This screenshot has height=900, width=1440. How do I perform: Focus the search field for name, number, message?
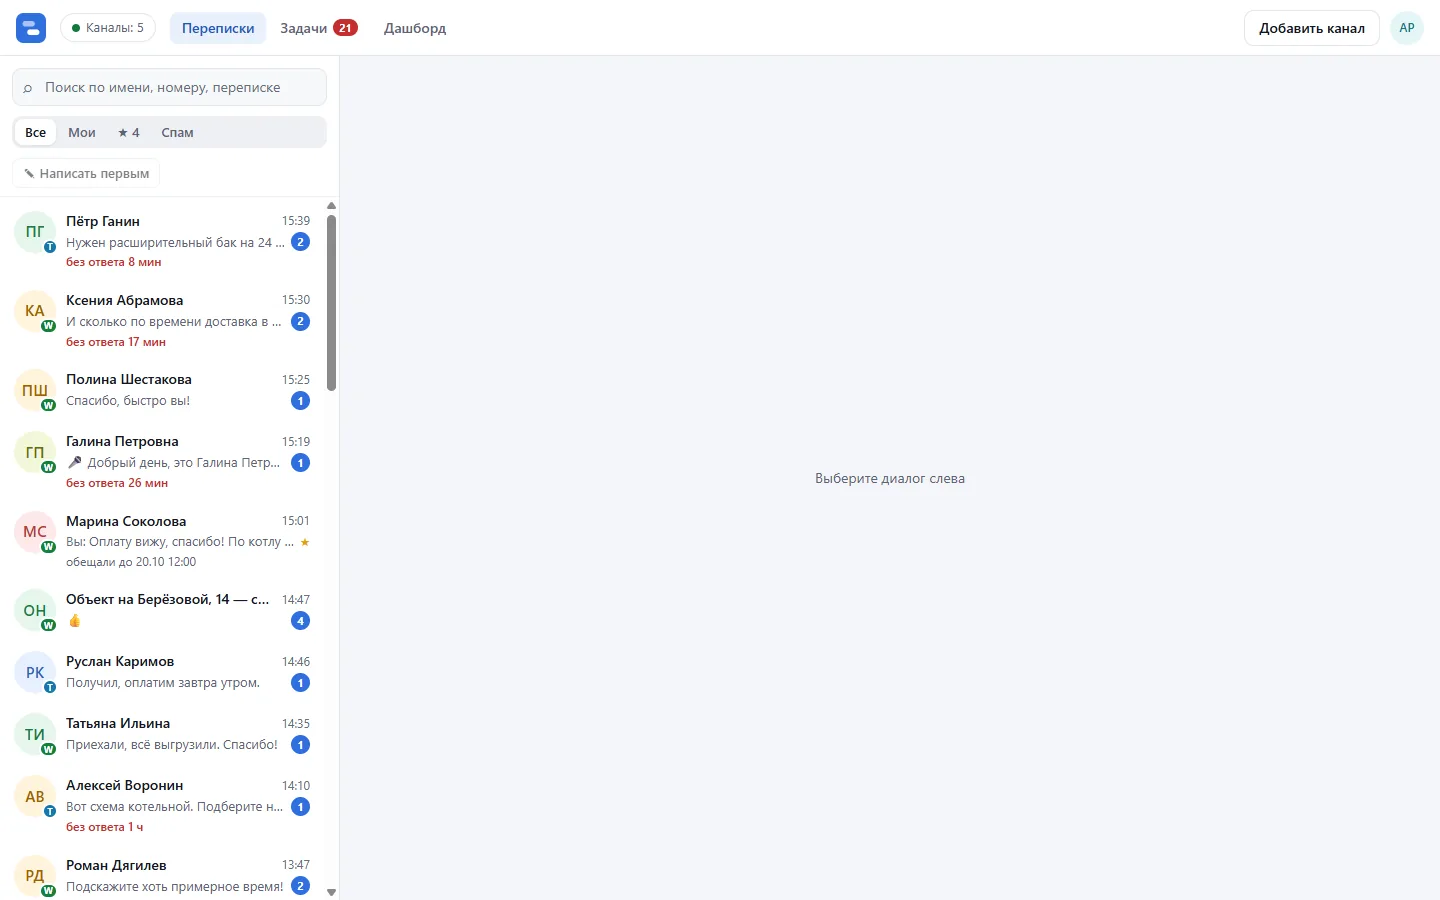169,87
